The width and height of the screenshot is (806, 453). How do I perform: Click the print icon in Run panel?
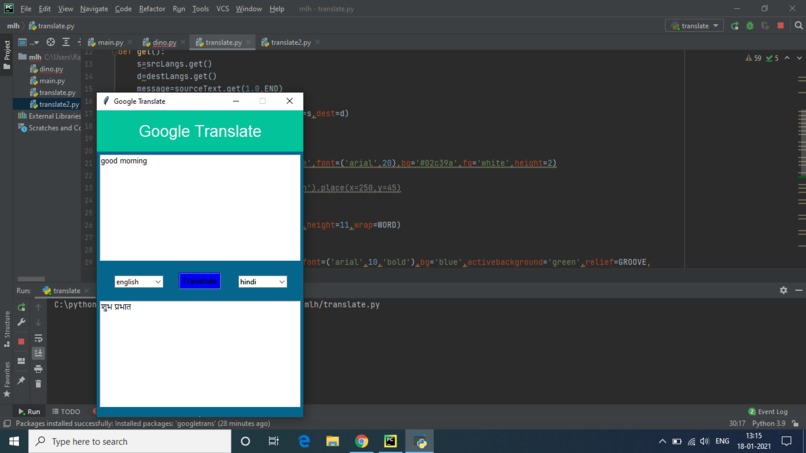pos(39,369)
